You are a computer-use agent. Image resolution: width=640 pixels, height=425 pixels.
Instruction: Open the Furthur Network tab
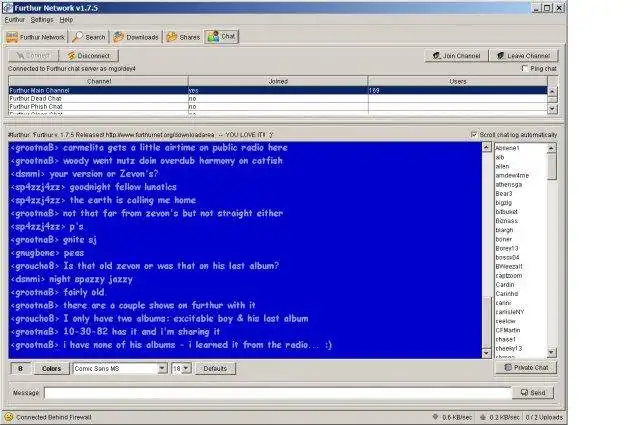pyautogui.click(x=36, y=37)
